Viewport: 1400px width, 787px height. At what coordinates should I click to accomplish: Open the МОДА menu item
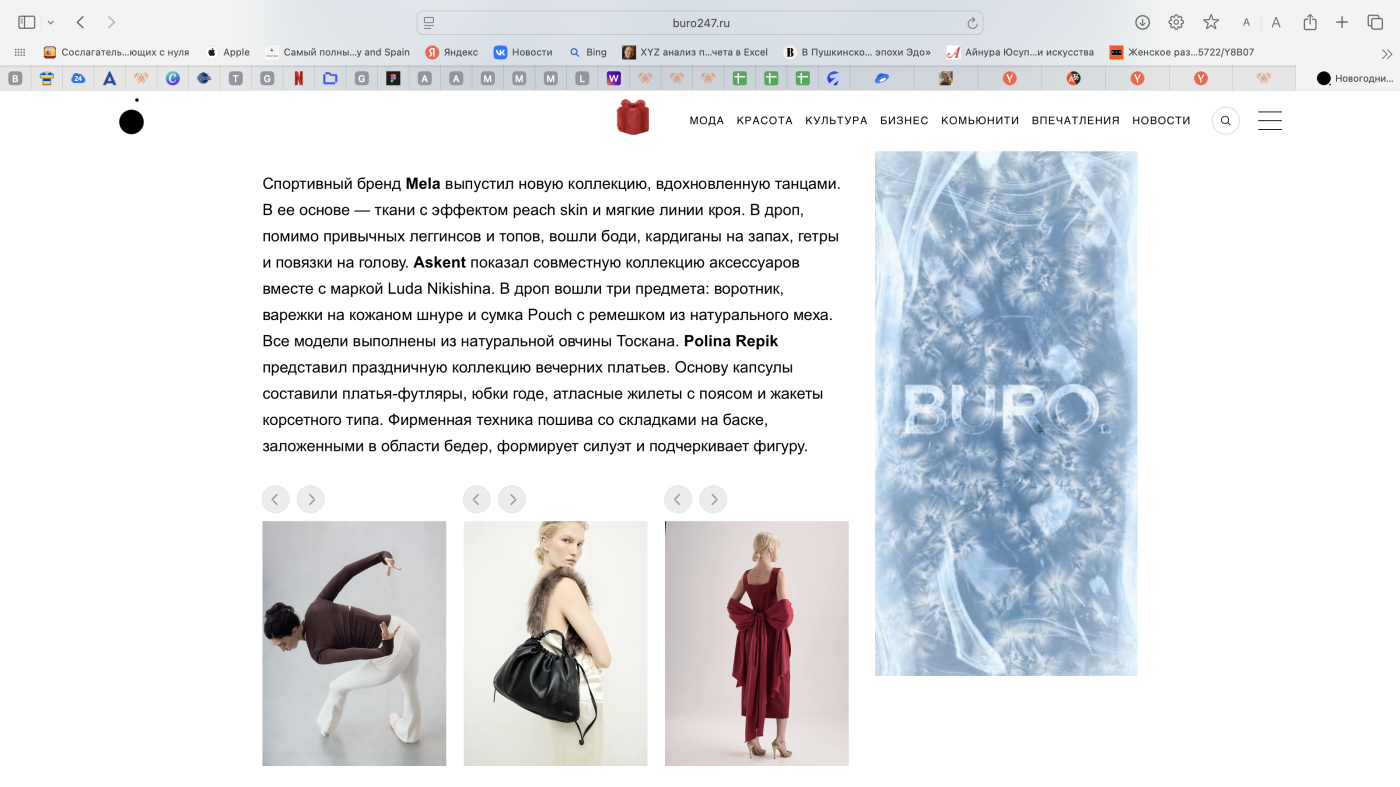pos(706,119)
